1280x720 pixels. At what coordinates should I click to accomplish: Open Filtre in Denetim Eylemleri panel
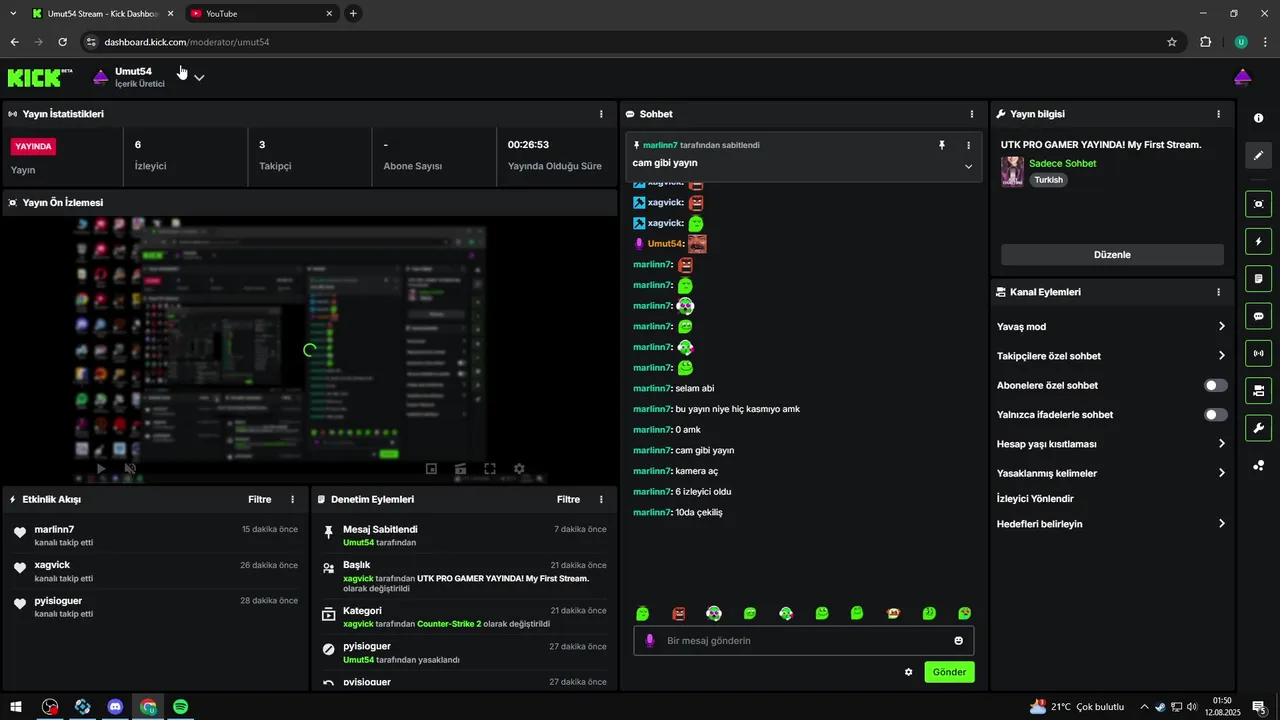coord(568,499)
